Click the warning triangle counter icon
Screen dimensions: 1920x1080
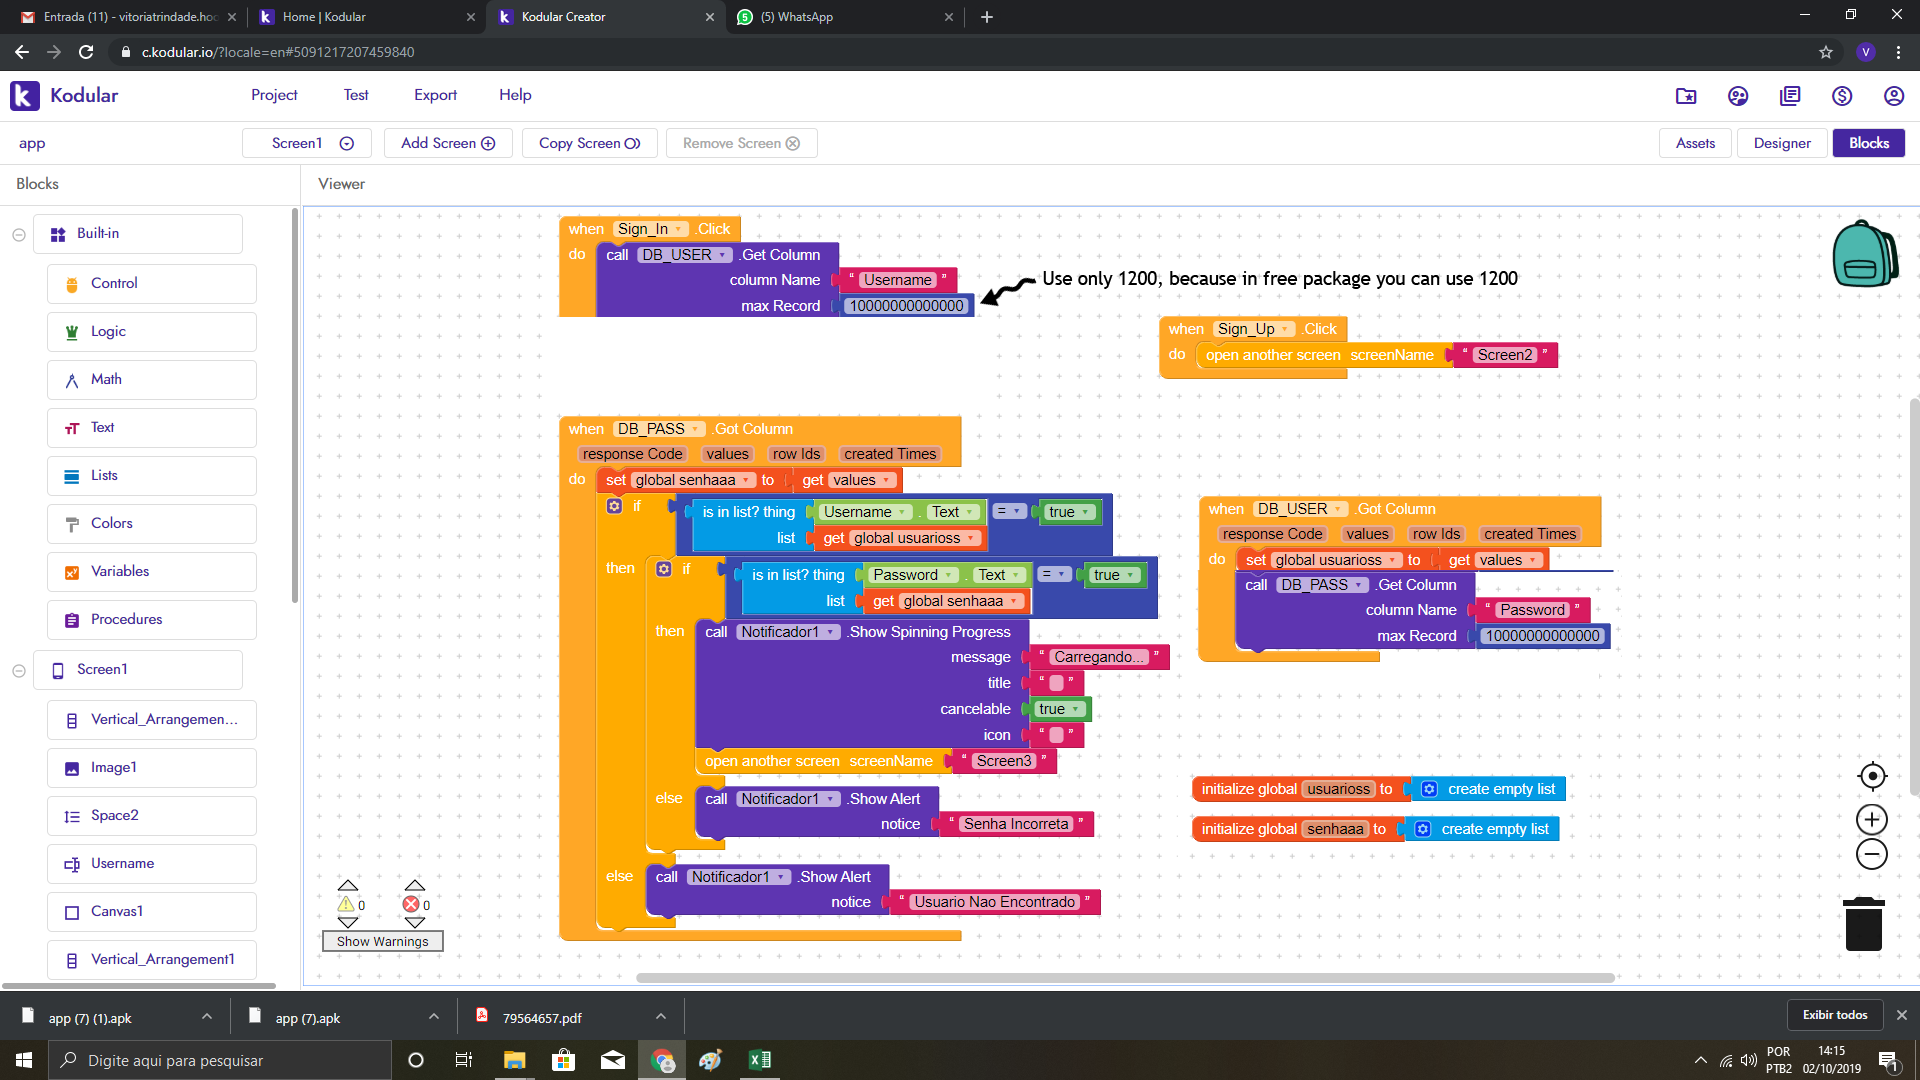pos(346,904)
